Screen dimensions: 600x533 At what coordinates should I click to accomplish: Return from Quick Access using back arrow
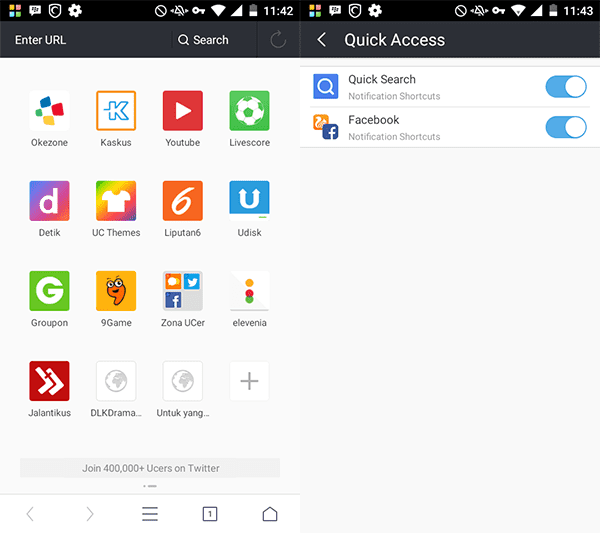click(x=322, y=40)
